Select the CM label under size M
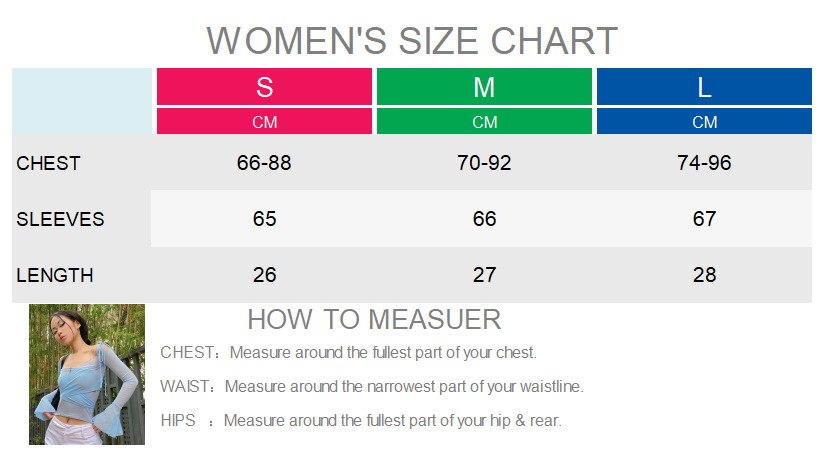 click(484, 122)
